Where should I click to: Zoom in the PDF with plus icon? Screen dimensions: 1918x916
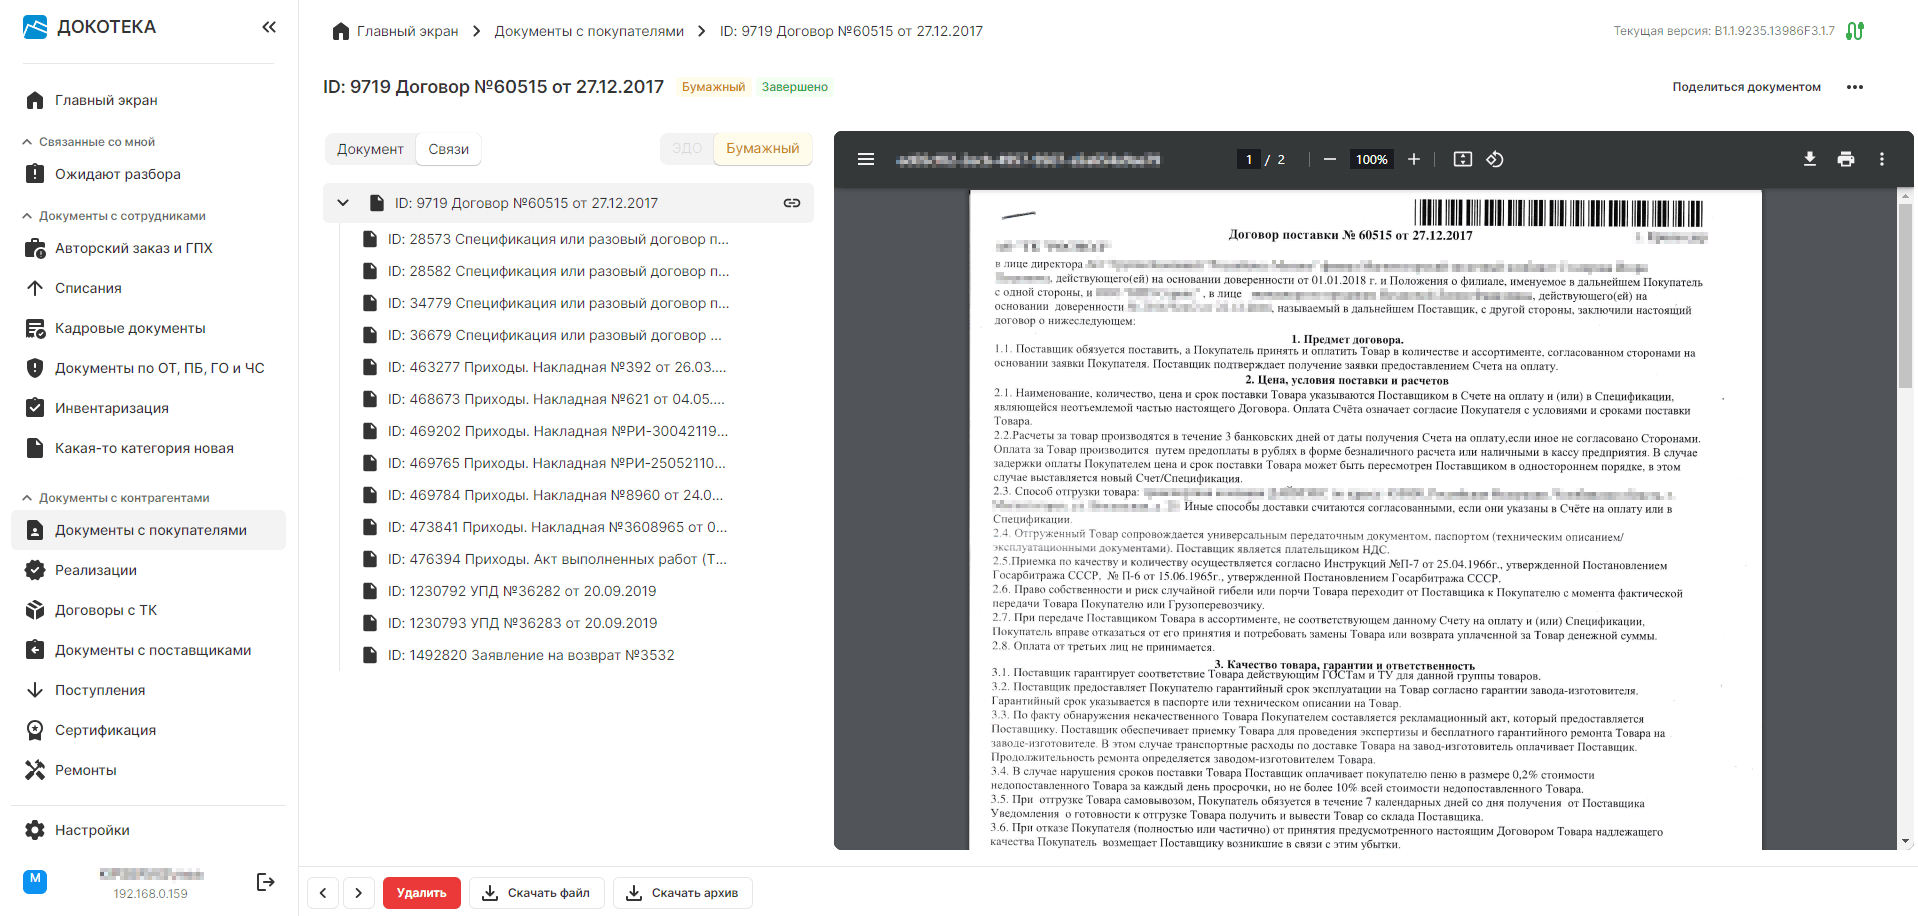click(1414, 159)
